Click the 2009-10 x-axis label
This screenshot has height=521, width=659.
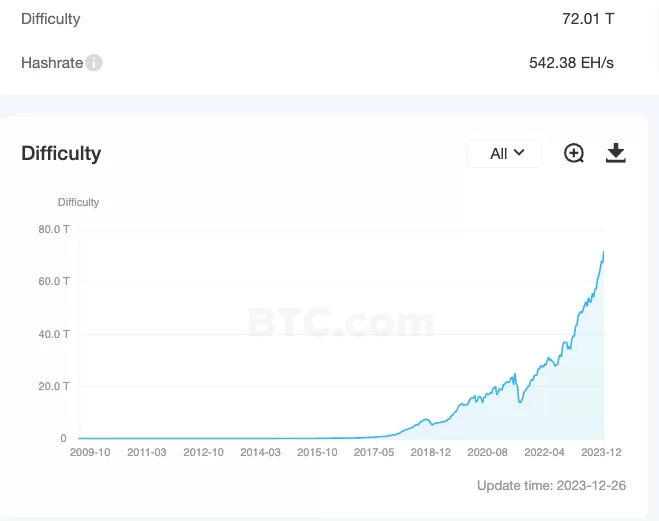(x=90, y=452)
